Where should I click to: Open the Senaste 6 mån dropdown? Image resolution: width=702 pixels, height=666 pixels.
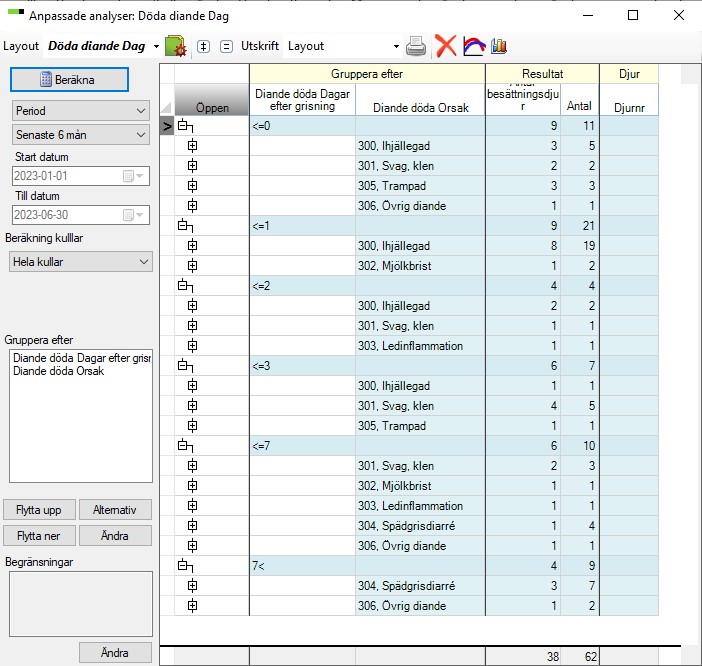point(81,135)
